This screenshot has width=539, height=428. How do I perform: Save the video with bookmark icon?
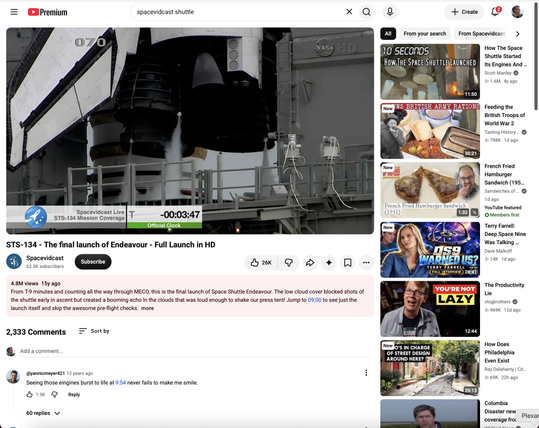pos(348,263)
